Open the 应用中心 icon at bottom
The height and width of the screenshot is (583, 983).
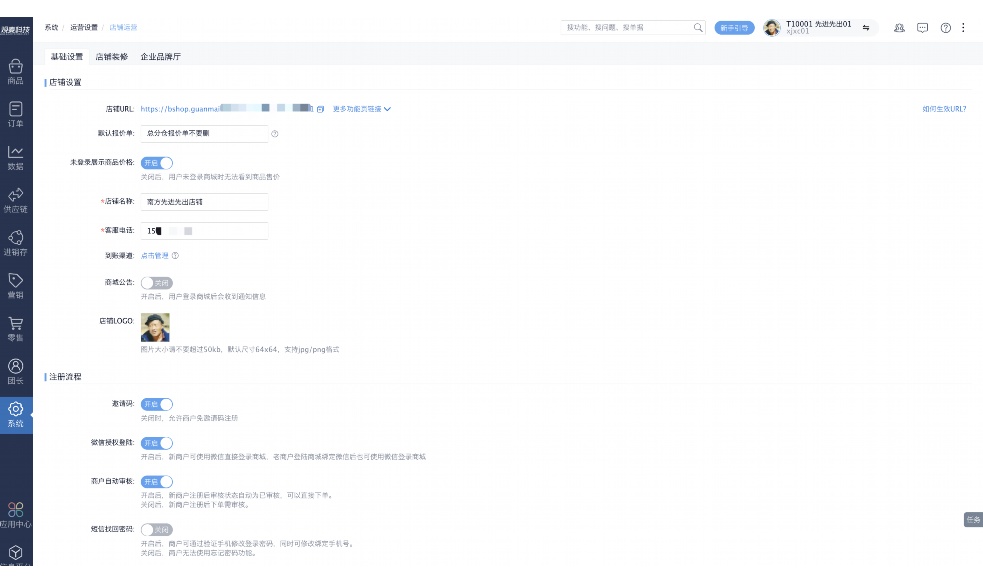pos(15,513)
